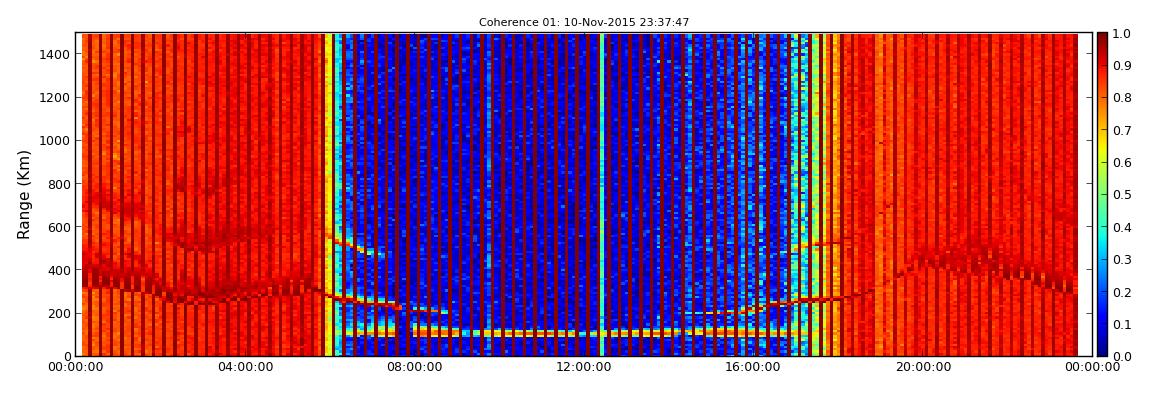Click the colorbar tick label '0.7'
The width and height of the screenshot is (1150, 407).
pos(1121,131)
